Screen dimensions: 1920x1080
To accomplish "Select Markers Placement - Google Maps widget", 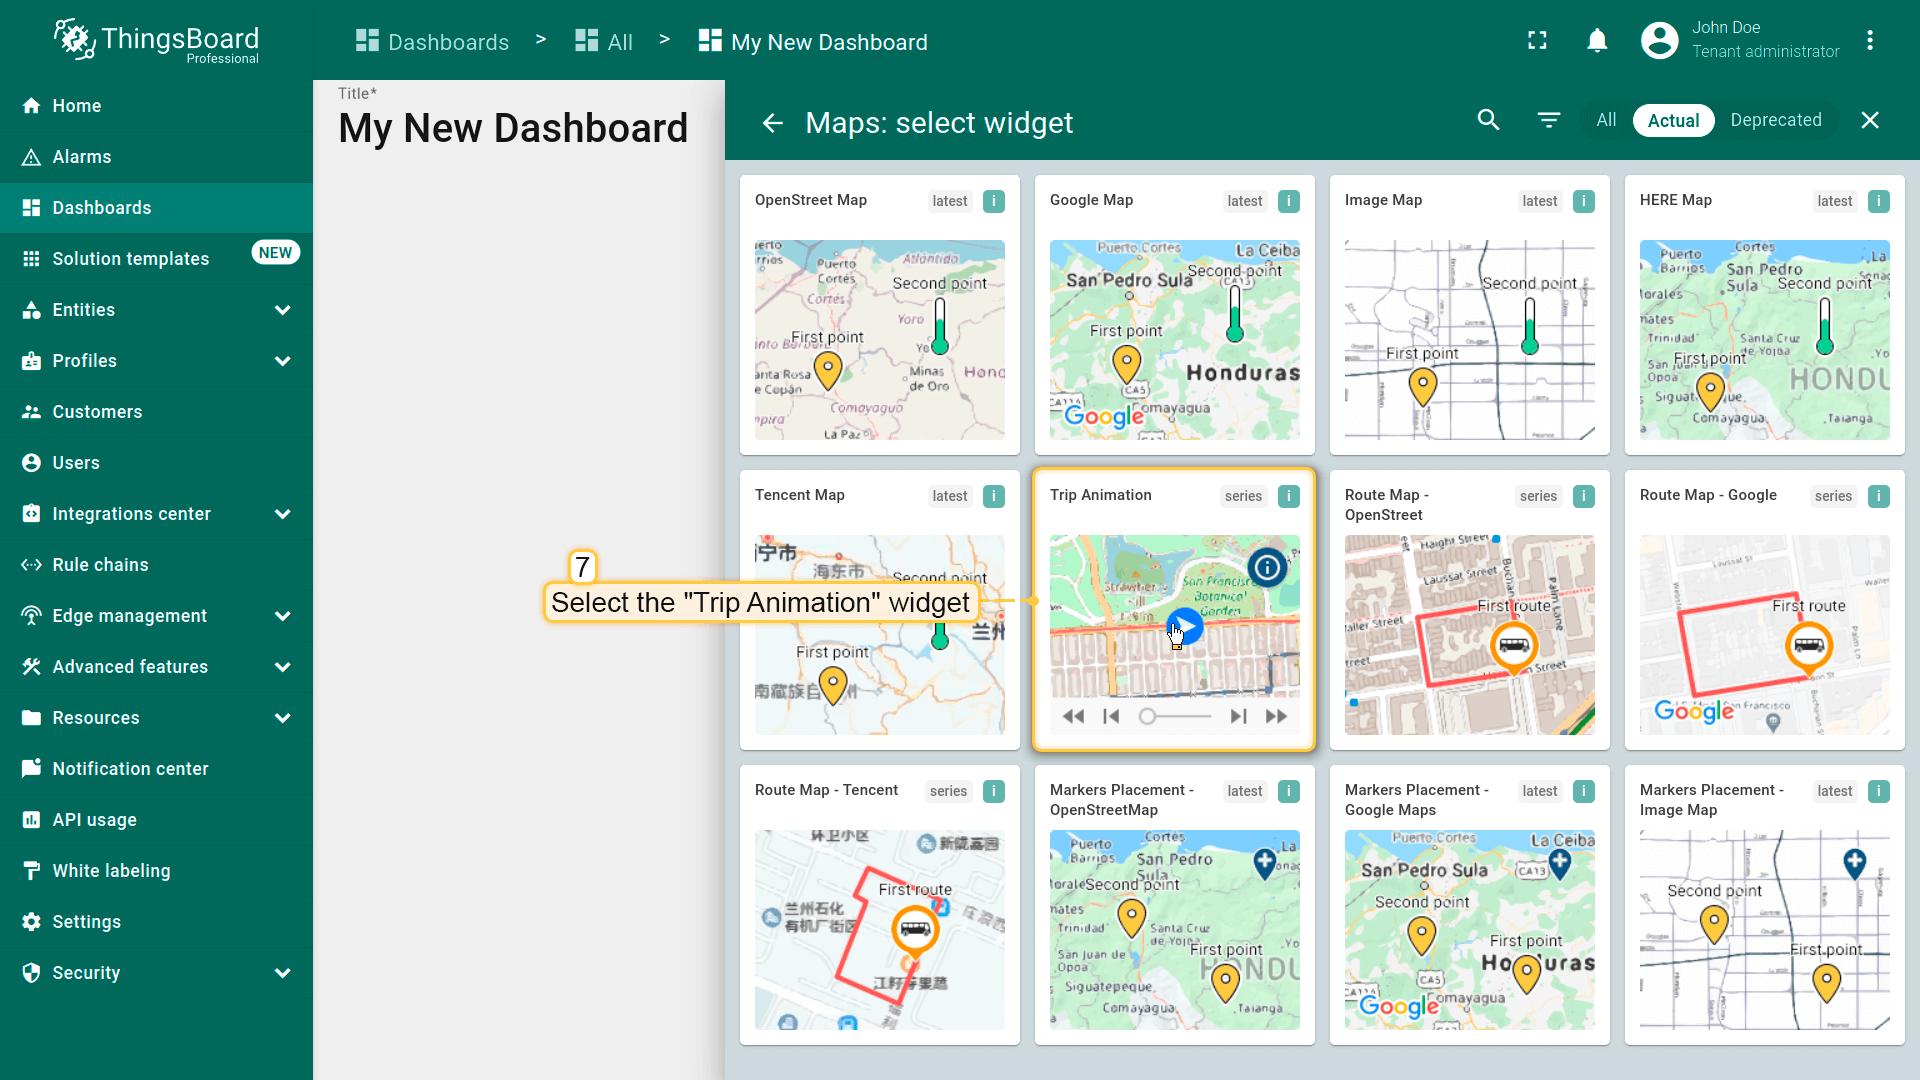I will click(x=1470, y=905).
